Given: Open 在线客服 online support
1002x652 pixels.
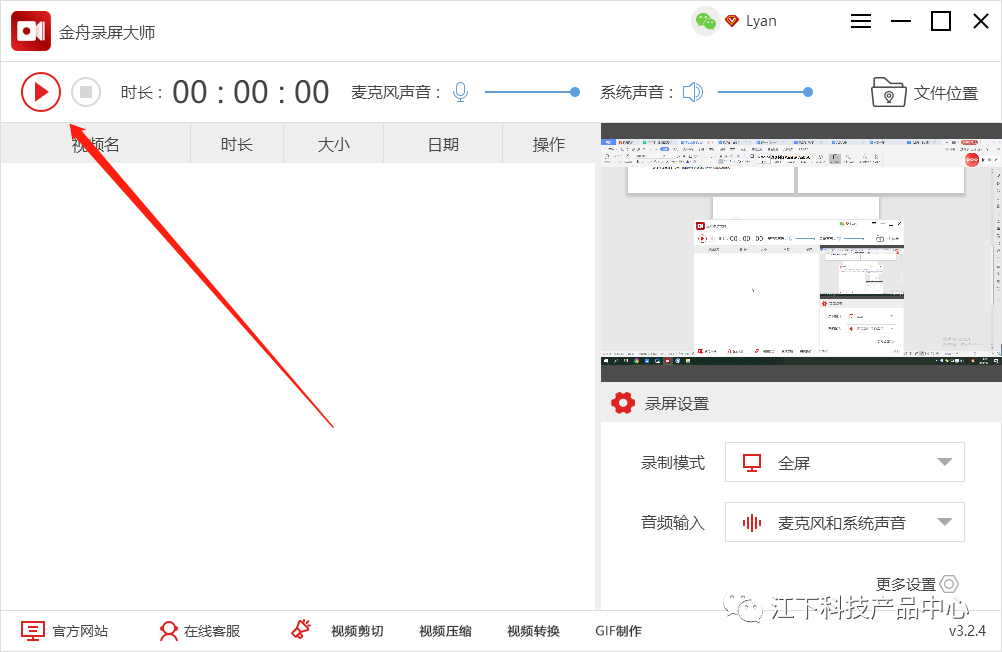Looking at the screenshot, I should [x=212, y=632].
